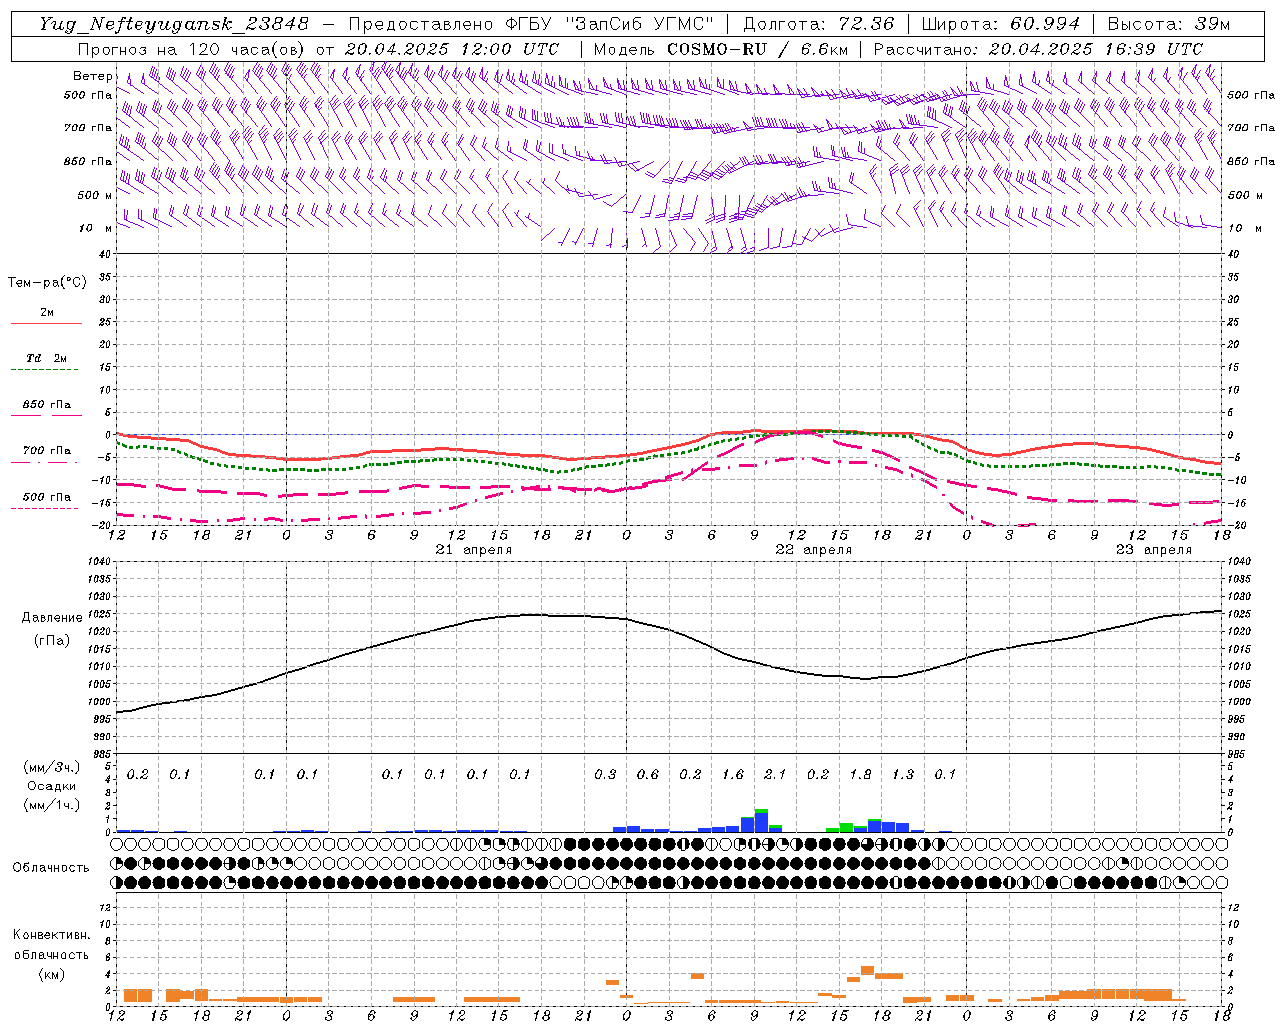
Task: Click the 'Конвективн.' convective cloud label
Action: coord(51,935)
